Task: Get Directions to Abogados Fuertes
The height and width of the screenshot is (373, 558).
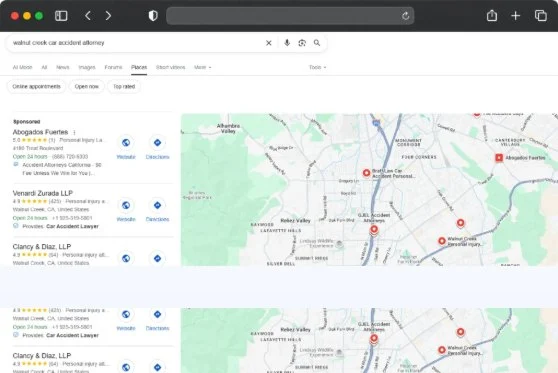Action: pos(157,143)
